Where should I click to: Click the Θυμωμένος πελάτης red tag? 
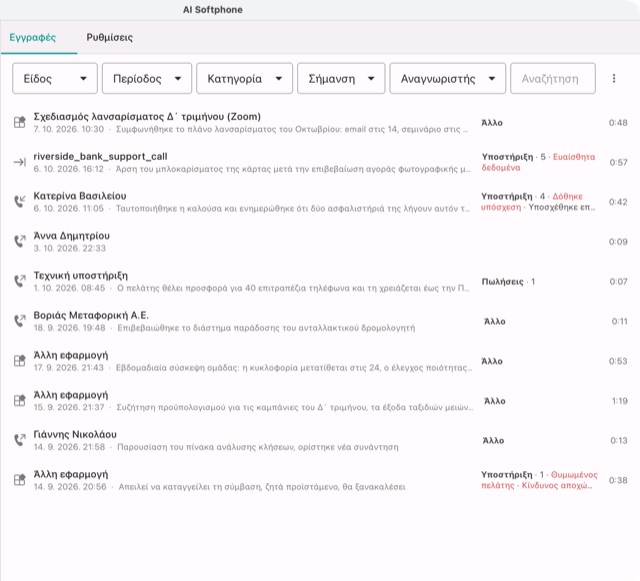[539, 480]
